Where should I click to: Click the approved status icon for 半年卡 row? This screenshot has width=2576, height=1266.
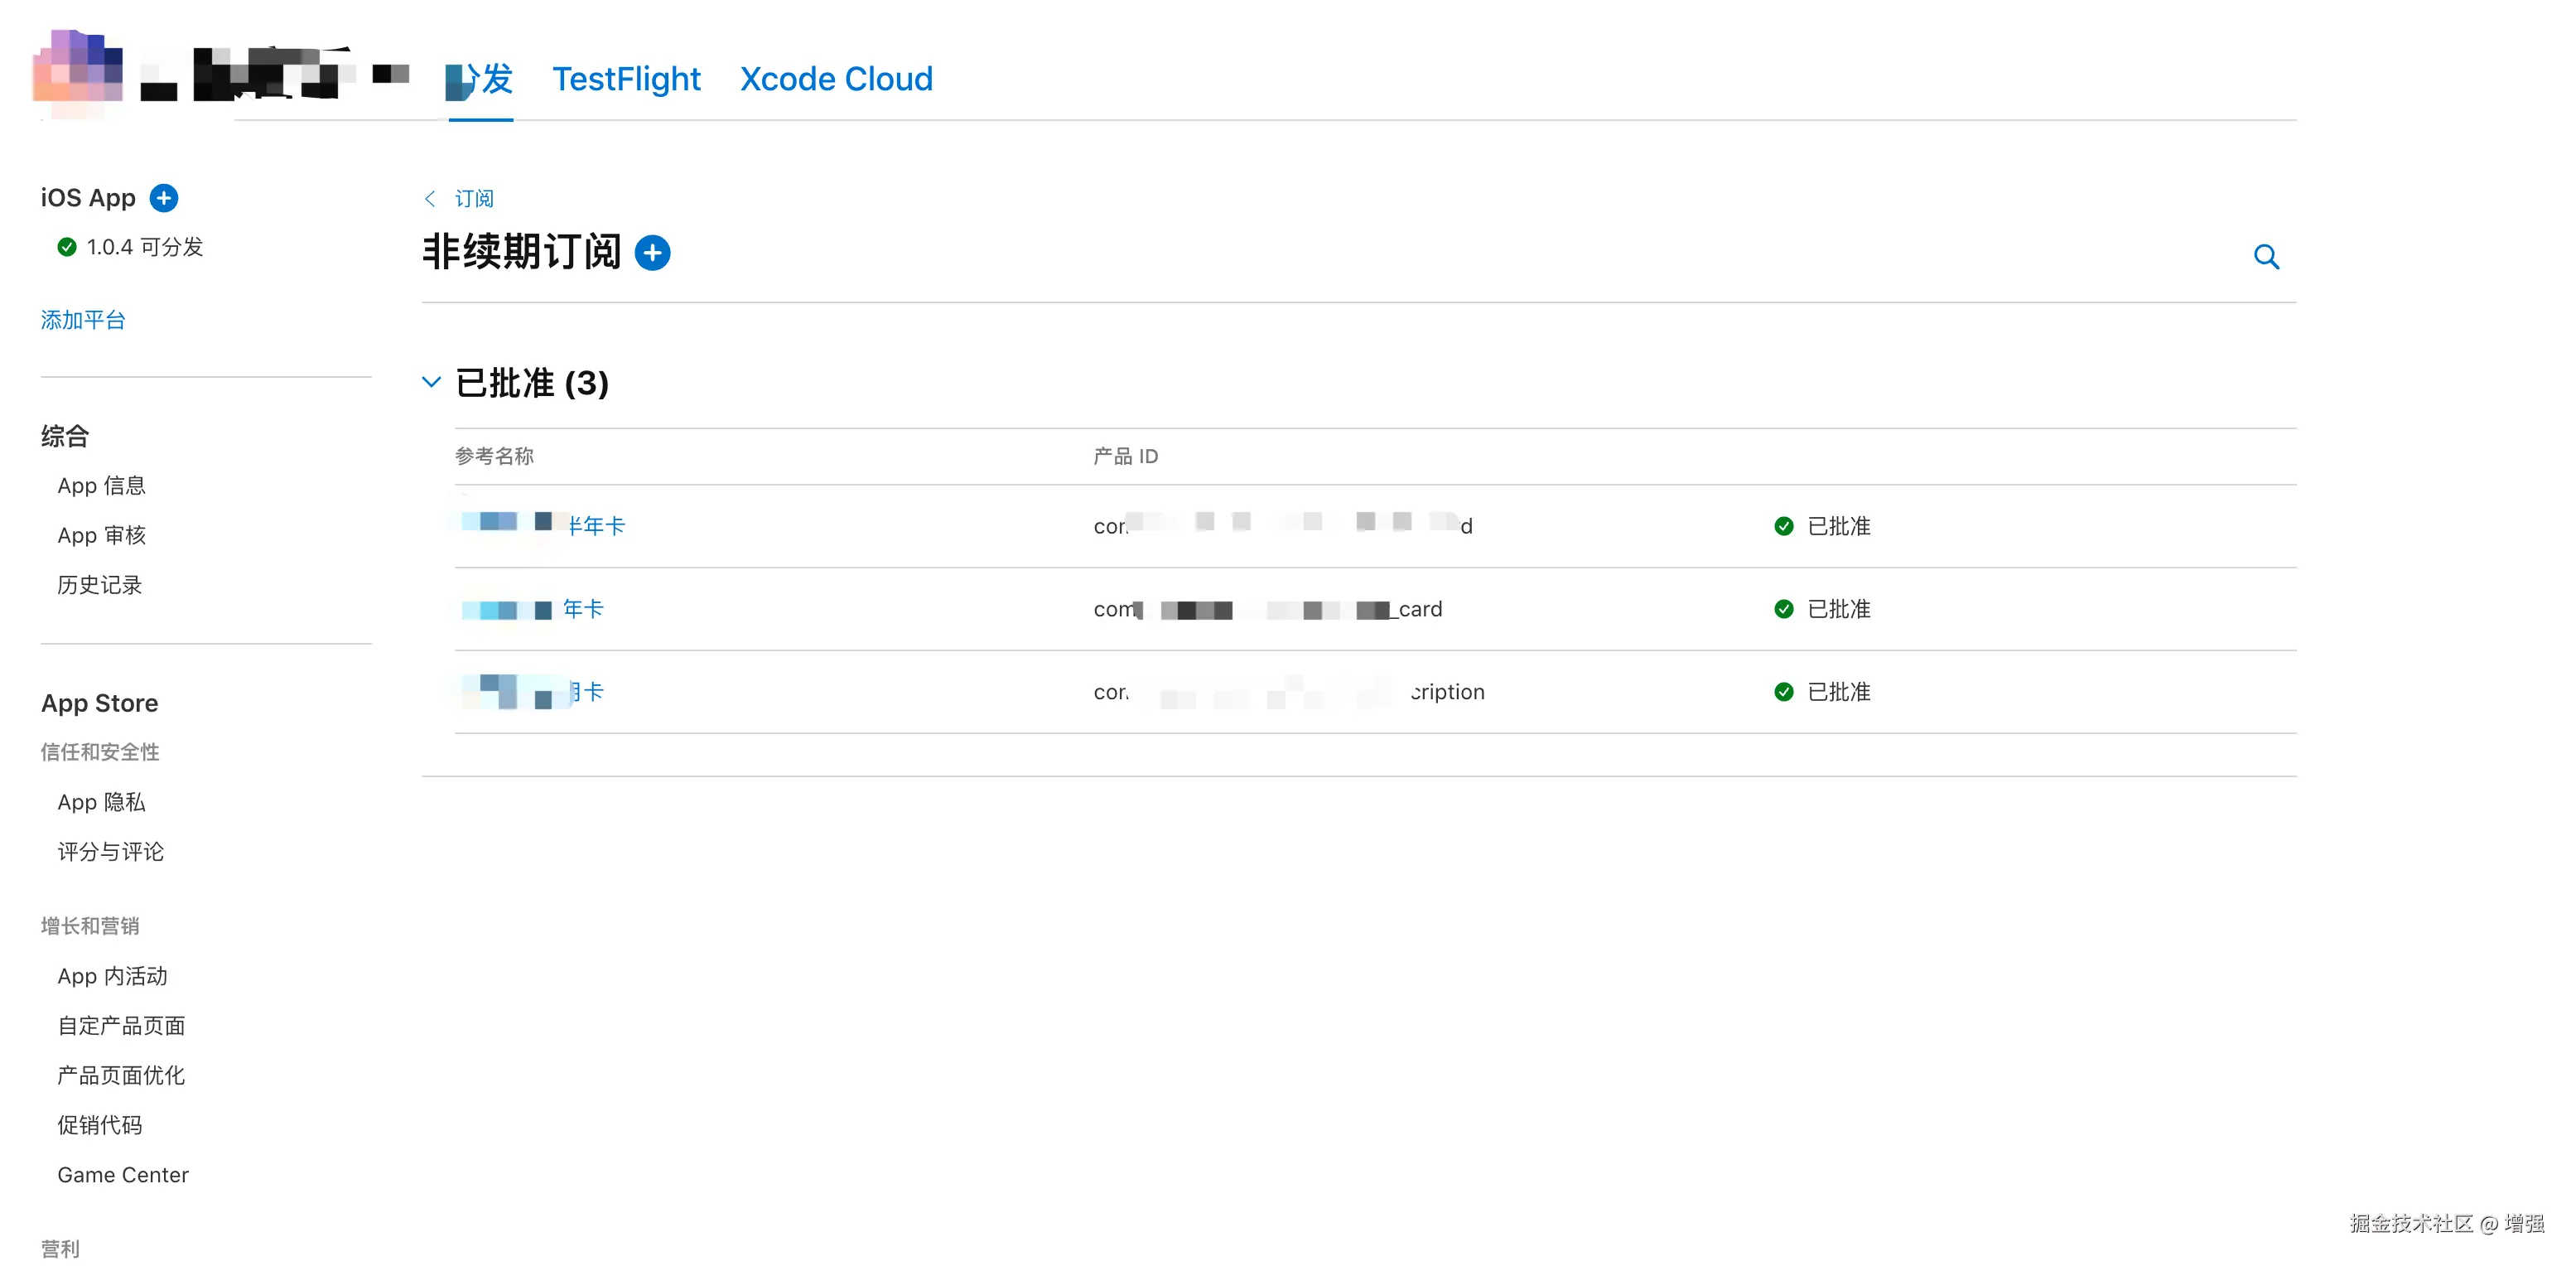click(1783, 526)
